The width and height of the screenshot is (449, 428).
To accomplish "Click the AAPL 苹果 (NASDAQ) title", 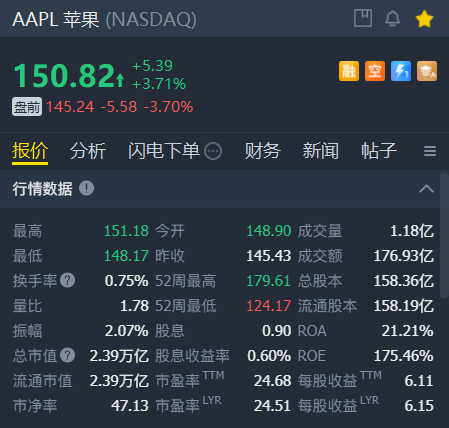I will (104, 19).
